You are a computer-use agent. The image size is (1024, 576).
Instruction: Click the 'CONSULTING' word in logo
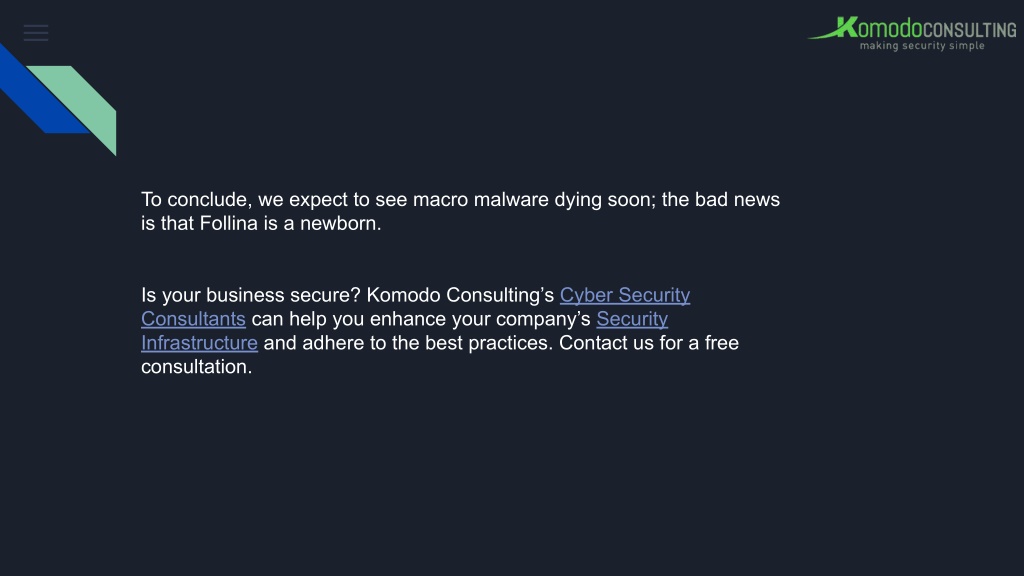(x=970, y=30)
